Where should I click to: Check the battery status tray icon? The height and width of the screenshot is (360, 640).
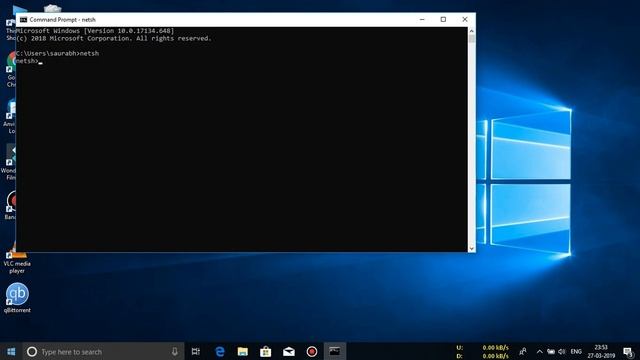coord(551,351)
